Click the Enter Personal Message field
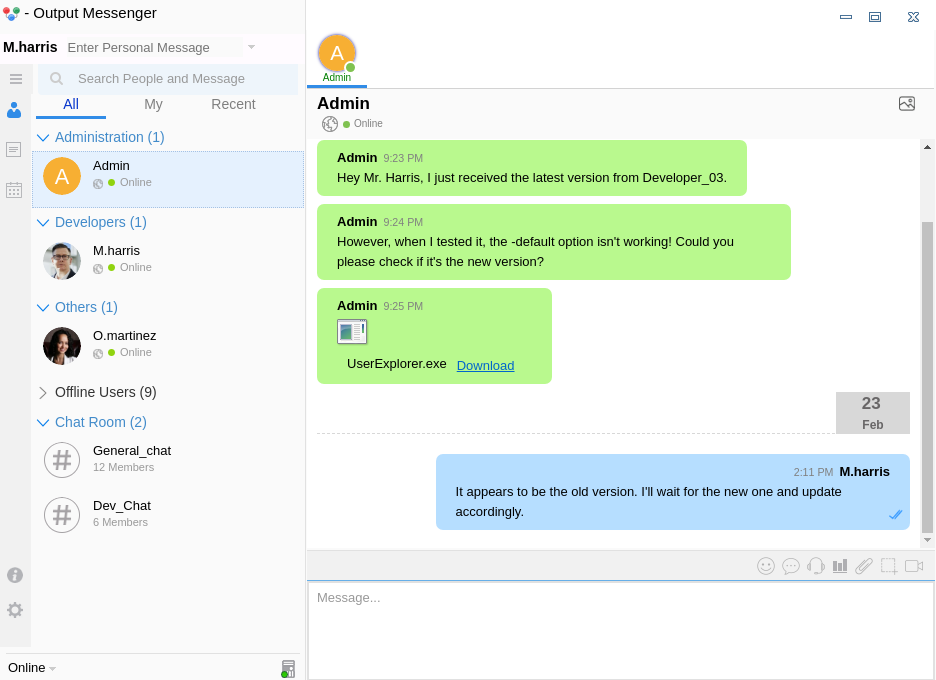Screen dimensions: 936x680 (x=154, y=47)
